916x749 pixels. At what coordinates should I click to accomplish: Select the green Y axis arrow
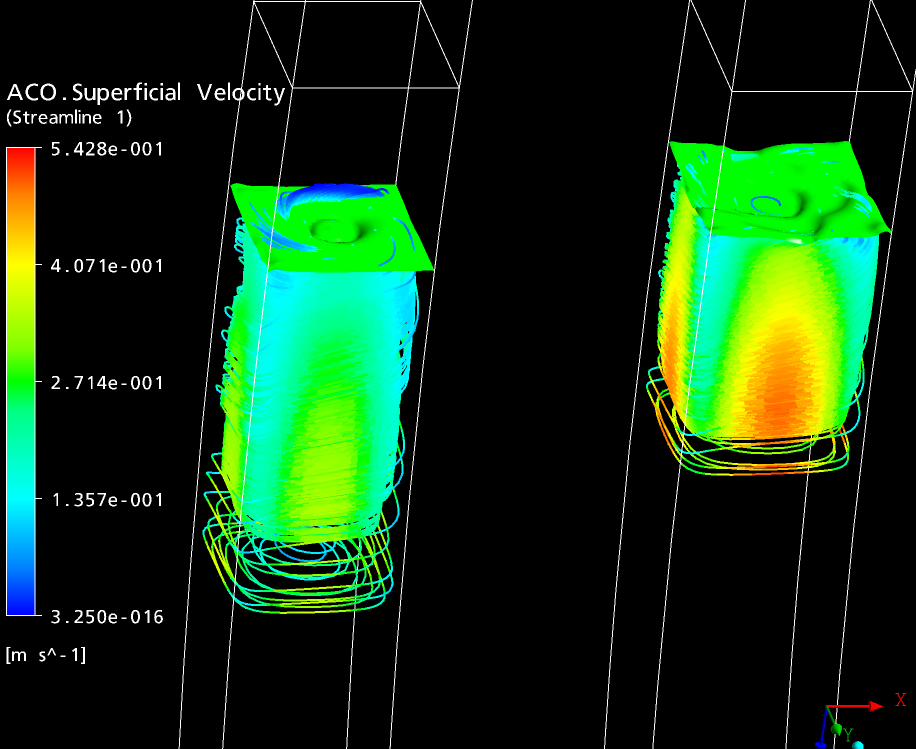coord(836,728)
